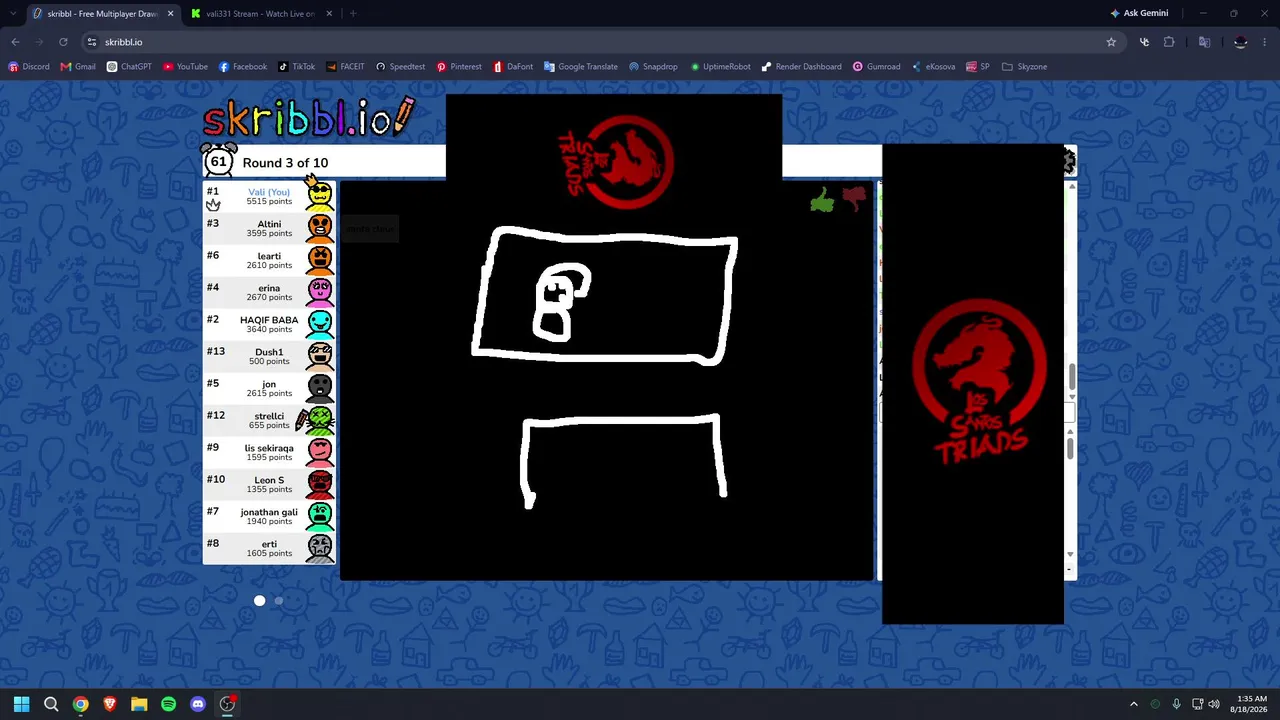Open the tab search dropdown arrow

13,14
